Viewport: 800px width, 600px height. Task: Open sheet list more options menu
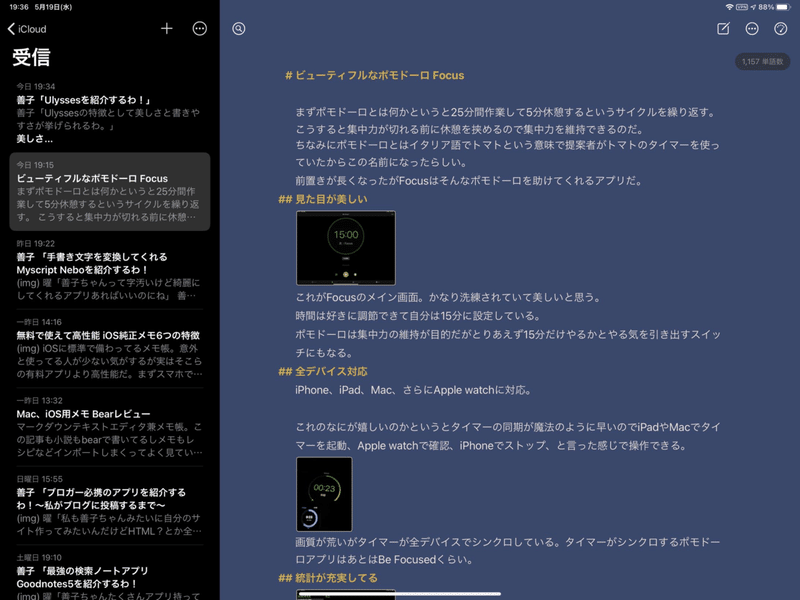pos(199,29)
